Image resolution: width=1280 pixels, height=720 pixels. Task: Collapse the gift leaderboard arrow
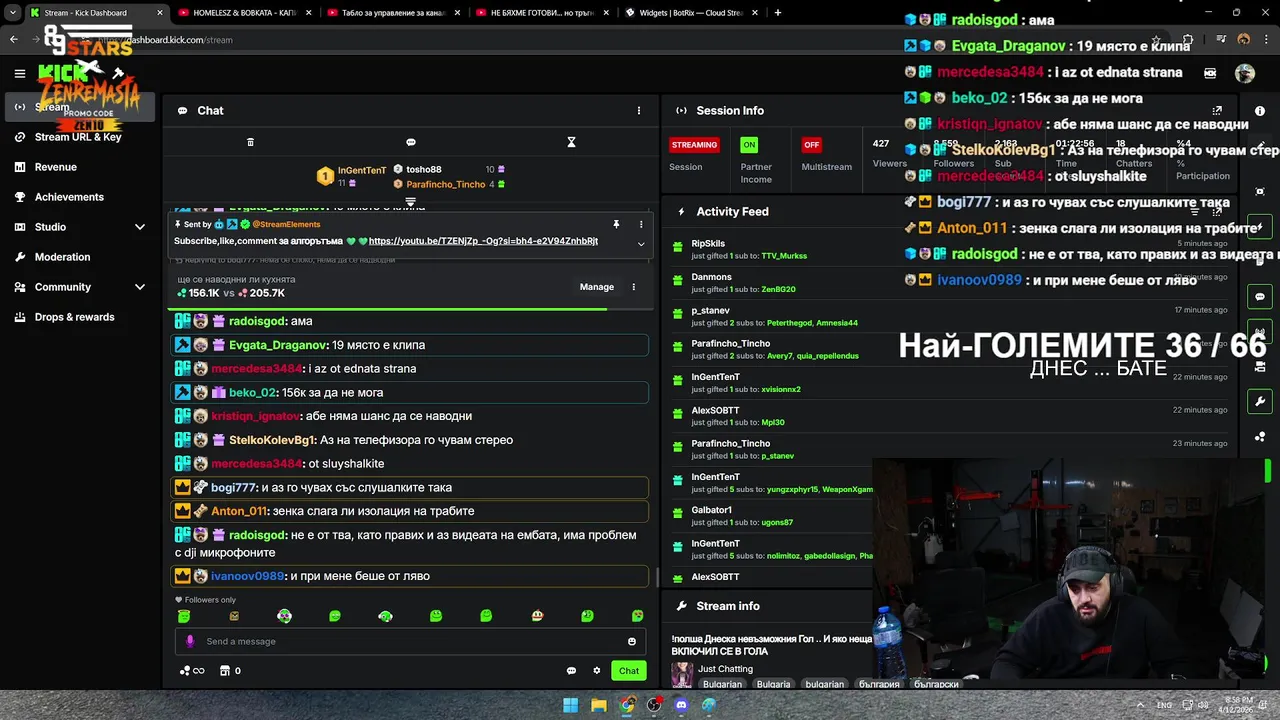point(410,202)
